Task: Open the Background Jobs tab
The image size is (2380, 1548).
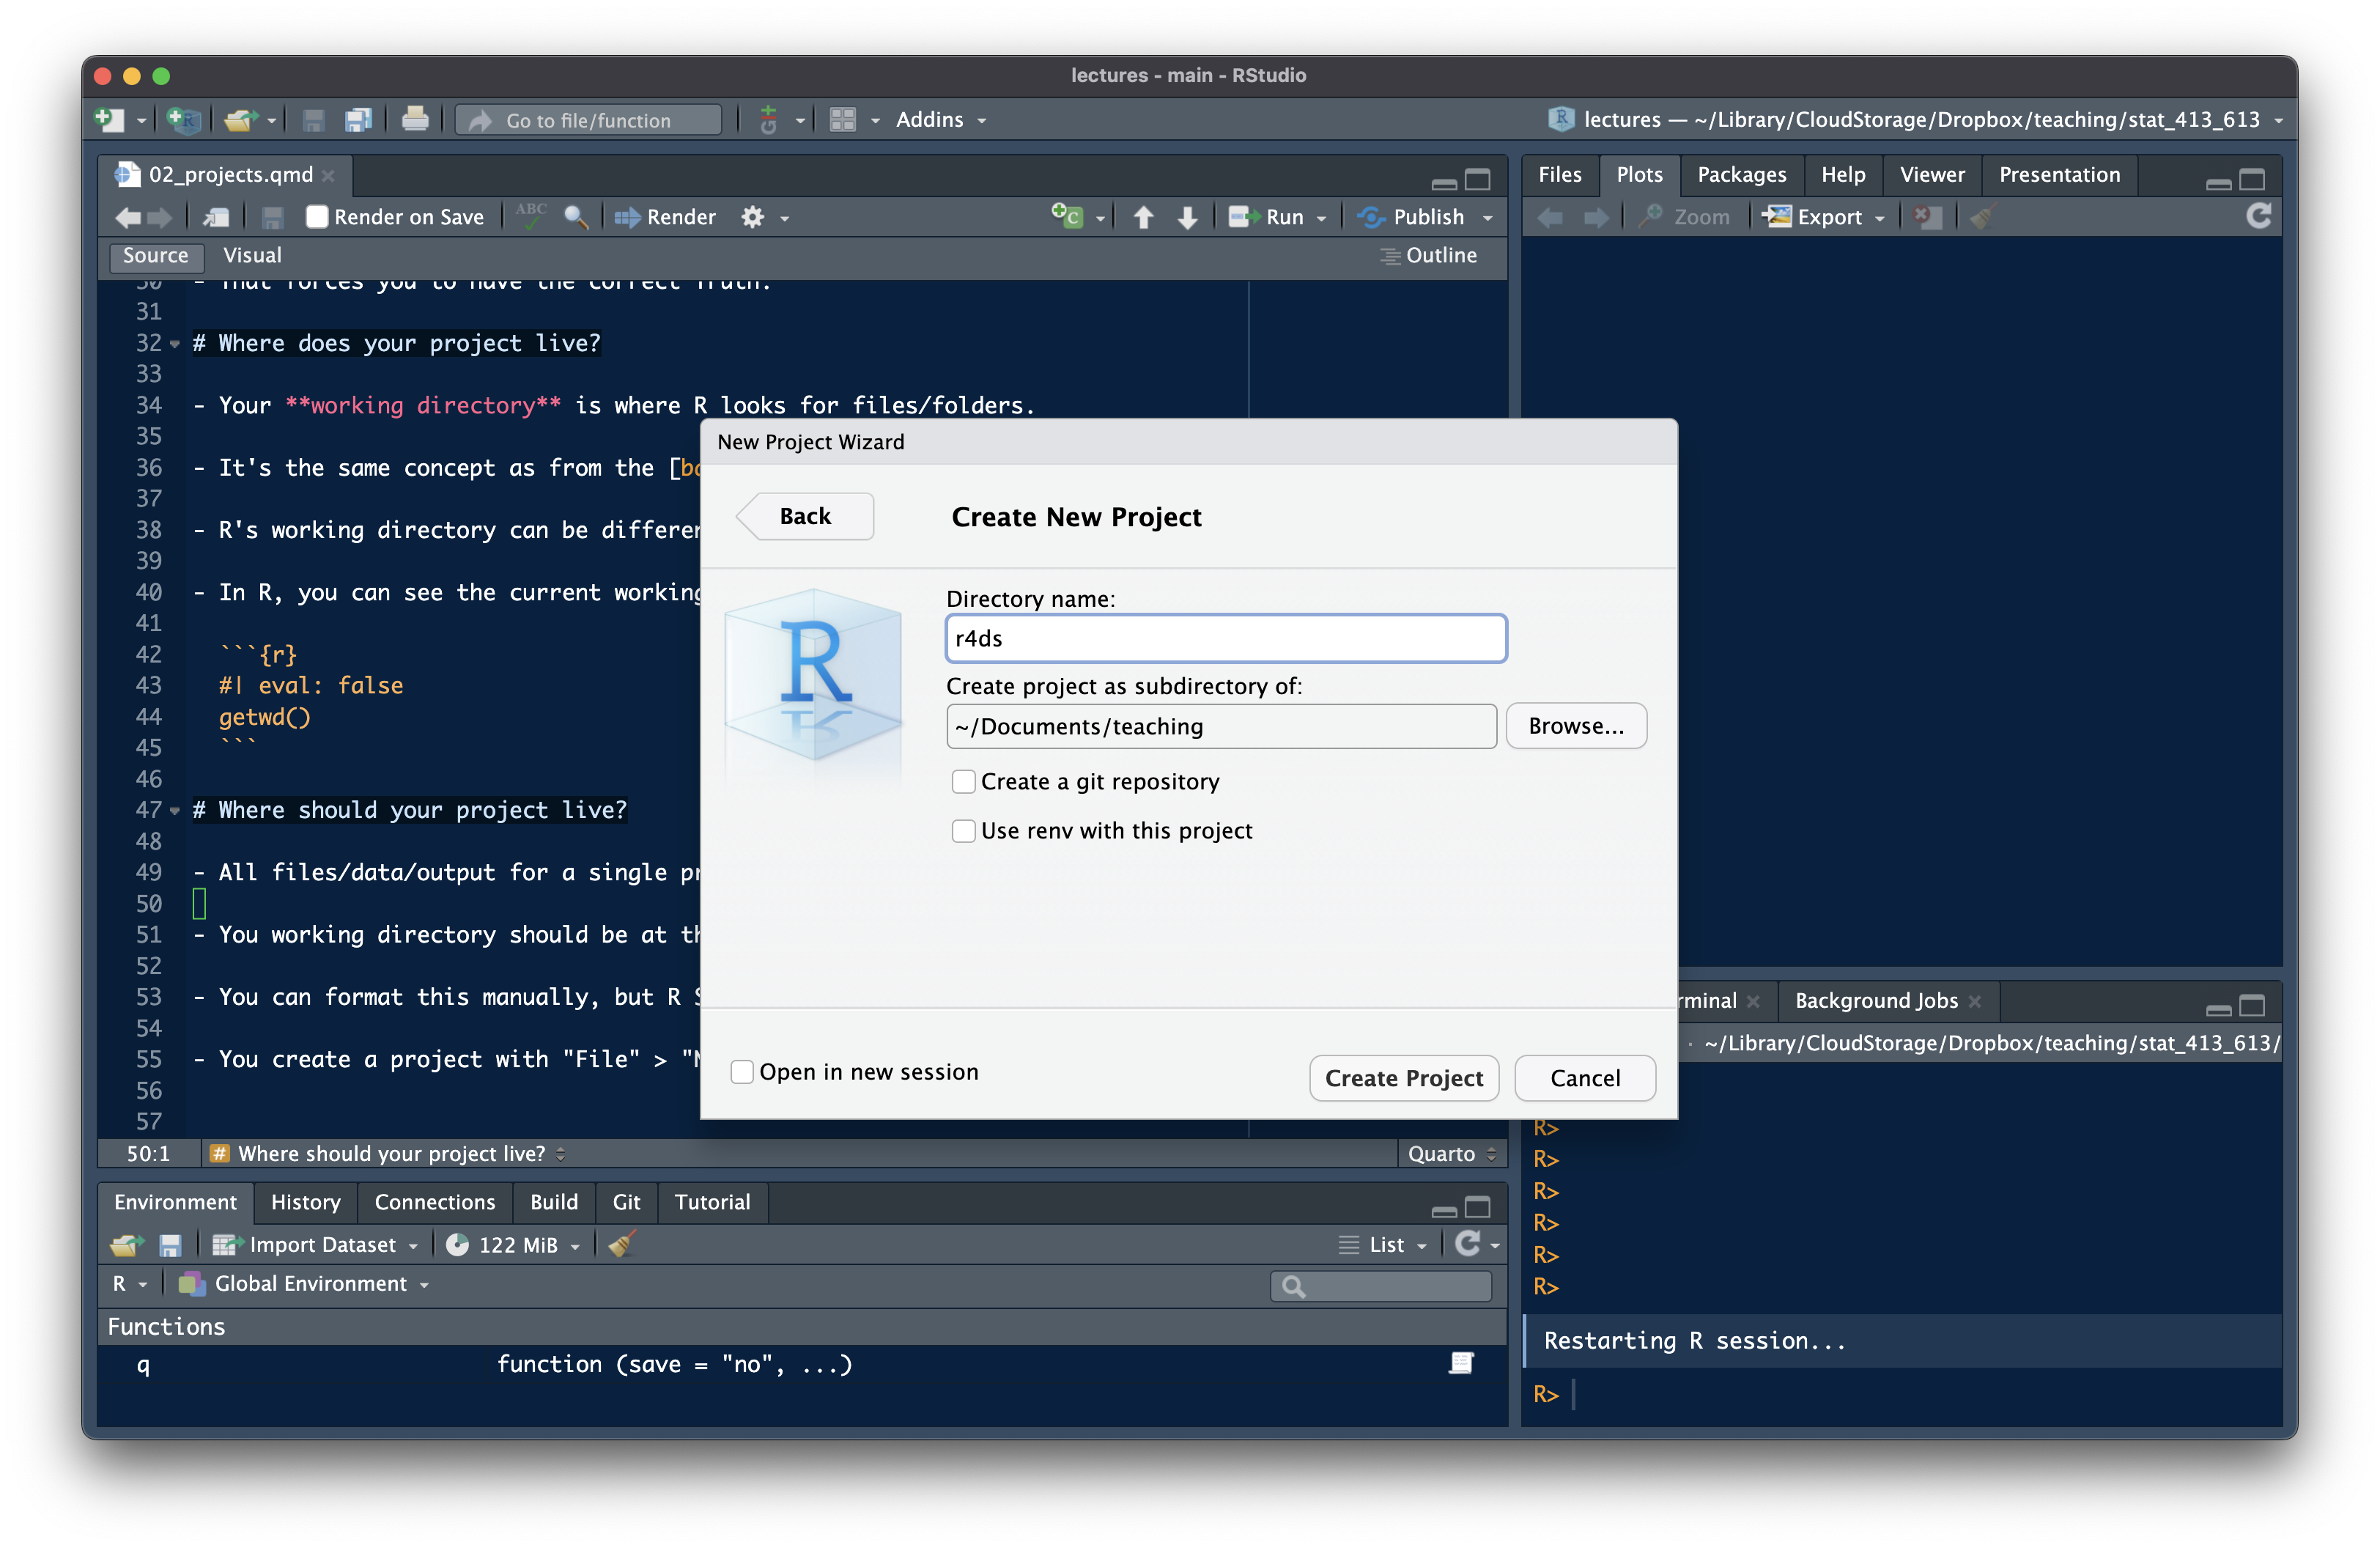Action: click(1876, 1001)
